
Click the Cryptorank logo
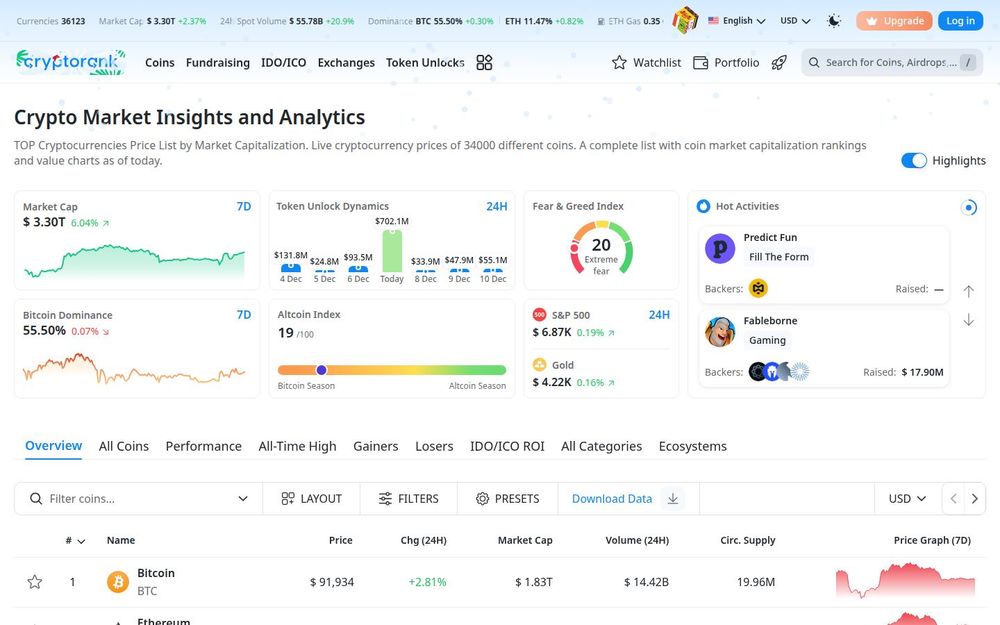(71, 62)
